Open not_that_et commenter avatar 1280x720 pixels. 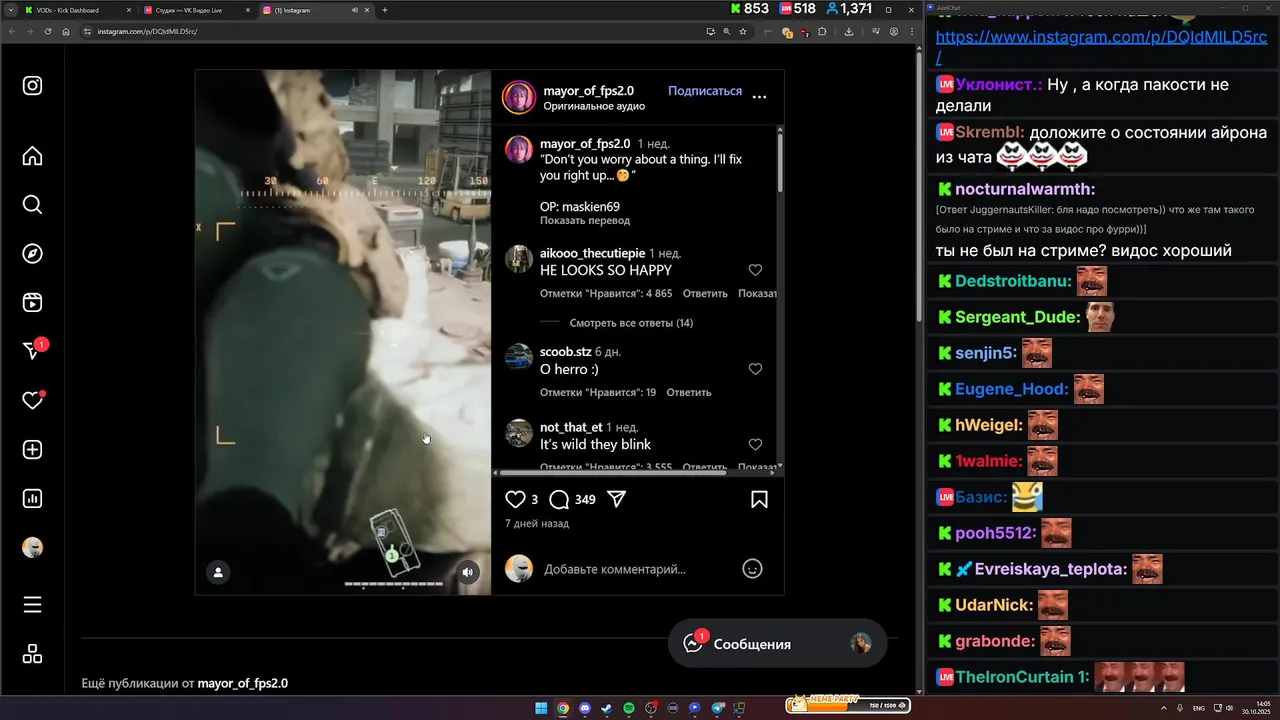click(x=519, y=433)
